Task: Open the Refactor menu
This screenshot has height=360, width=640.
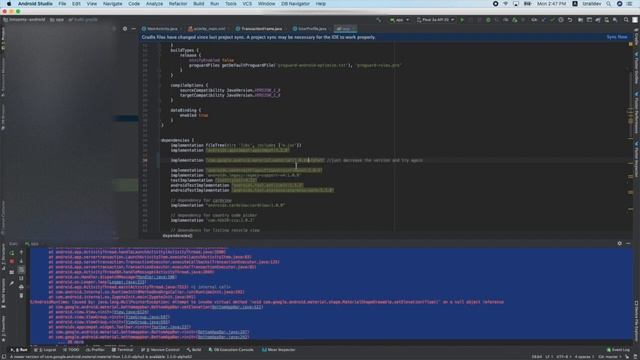Action: point(178,4)
